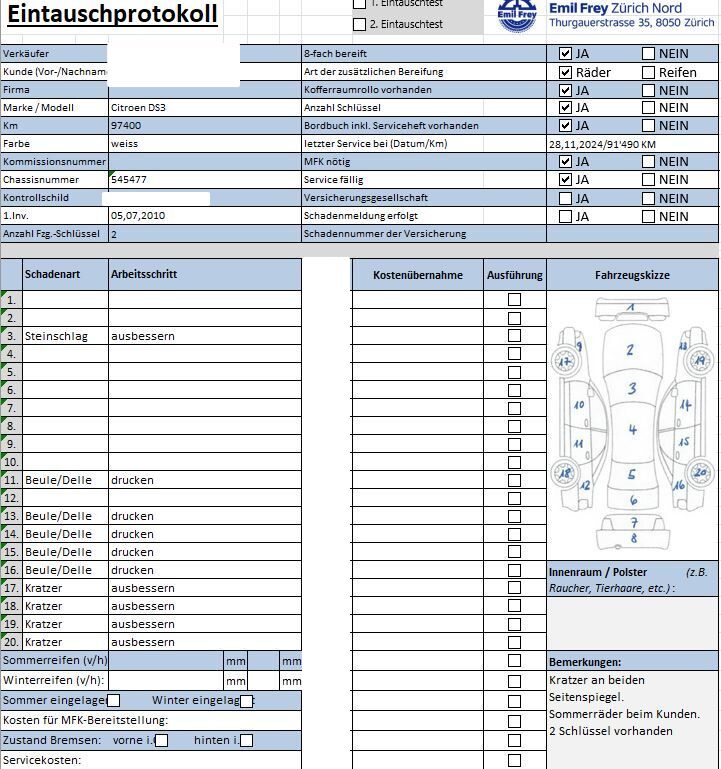Screen dimensions: 721x769
Task: Uncheck the Räder checkbox
Action: point(566,72)
